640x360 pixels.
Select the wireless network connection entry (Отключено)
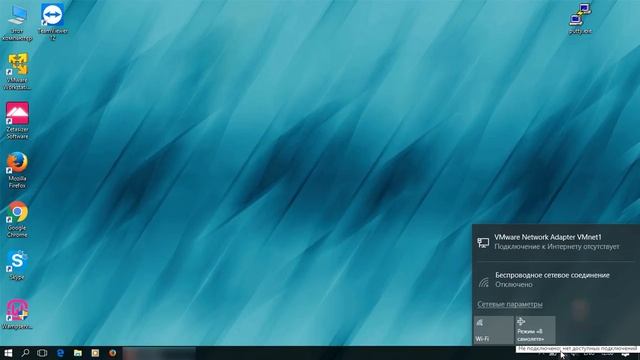[556, 280]
